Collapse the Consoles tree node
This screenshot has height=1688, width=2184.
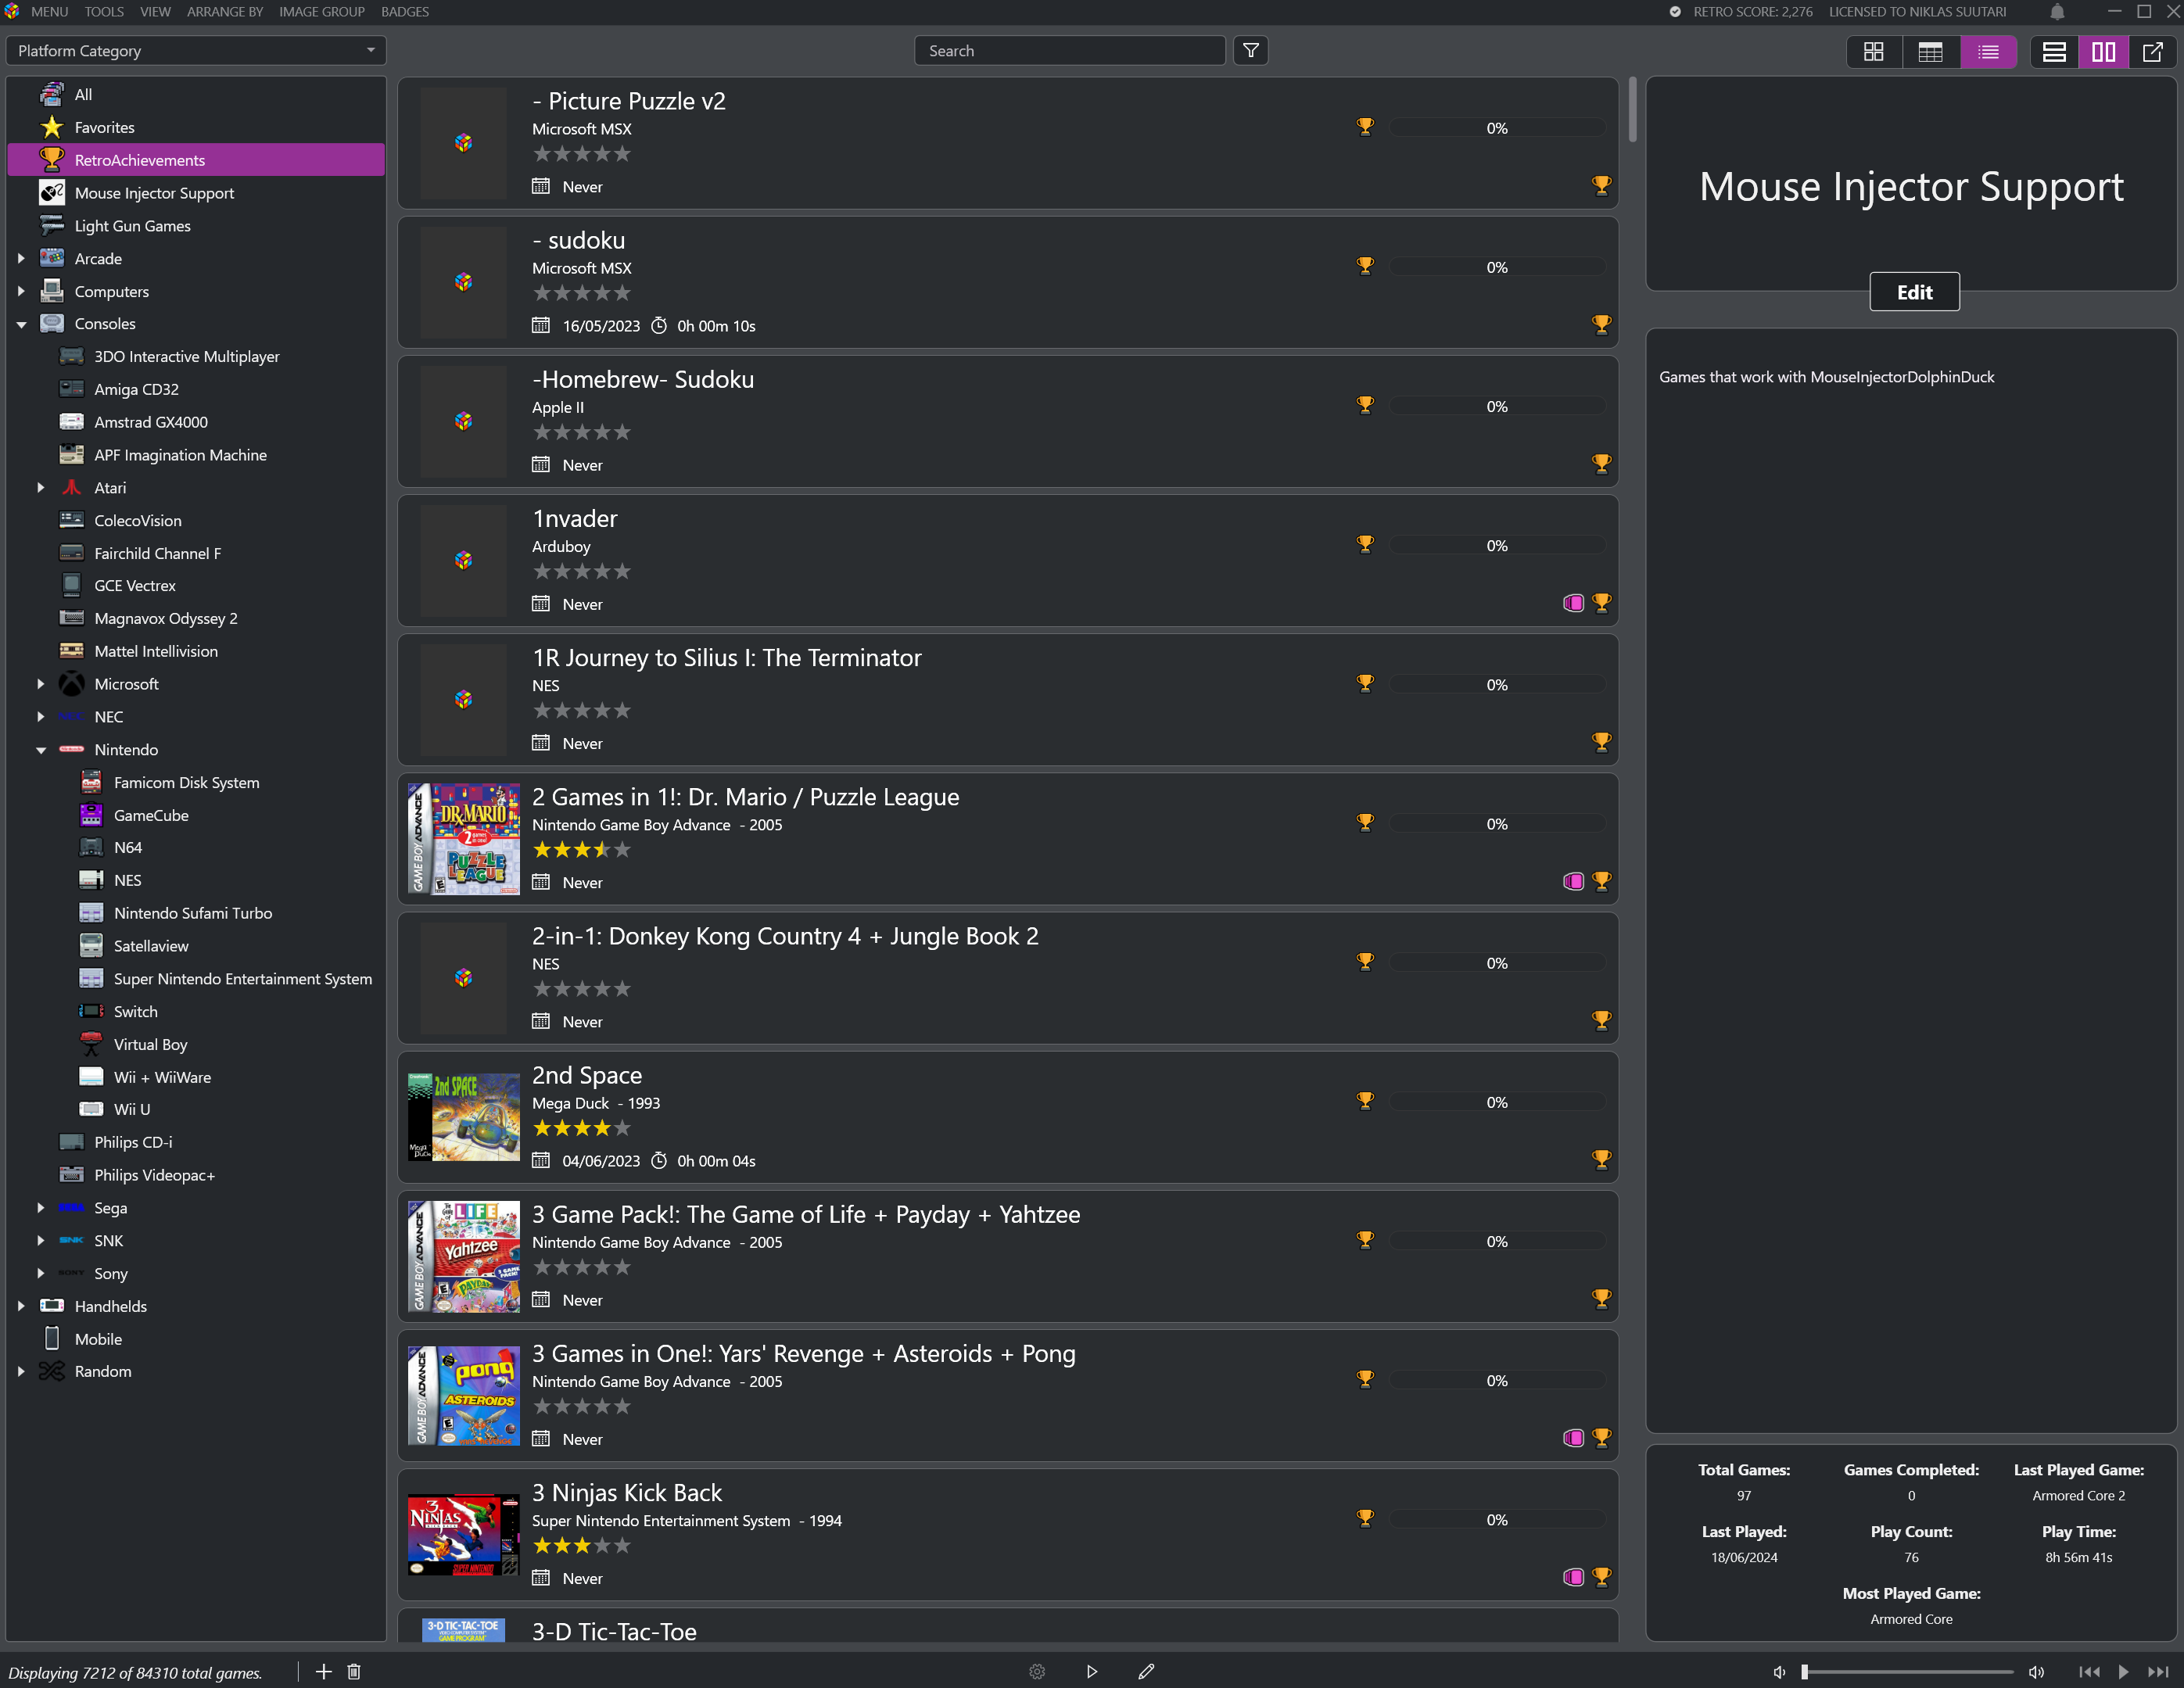tap(21, 324)
